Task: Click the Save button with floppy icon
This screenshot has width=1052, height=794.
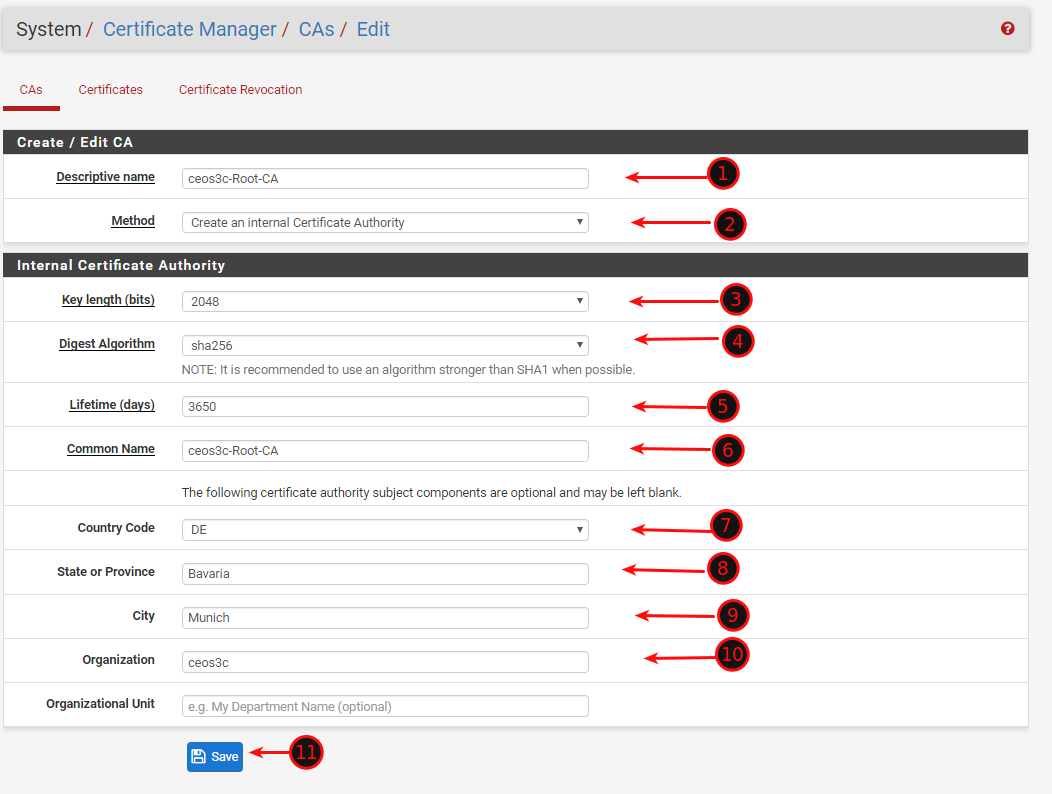Action: pyautogui.click(x=215, y=757)
